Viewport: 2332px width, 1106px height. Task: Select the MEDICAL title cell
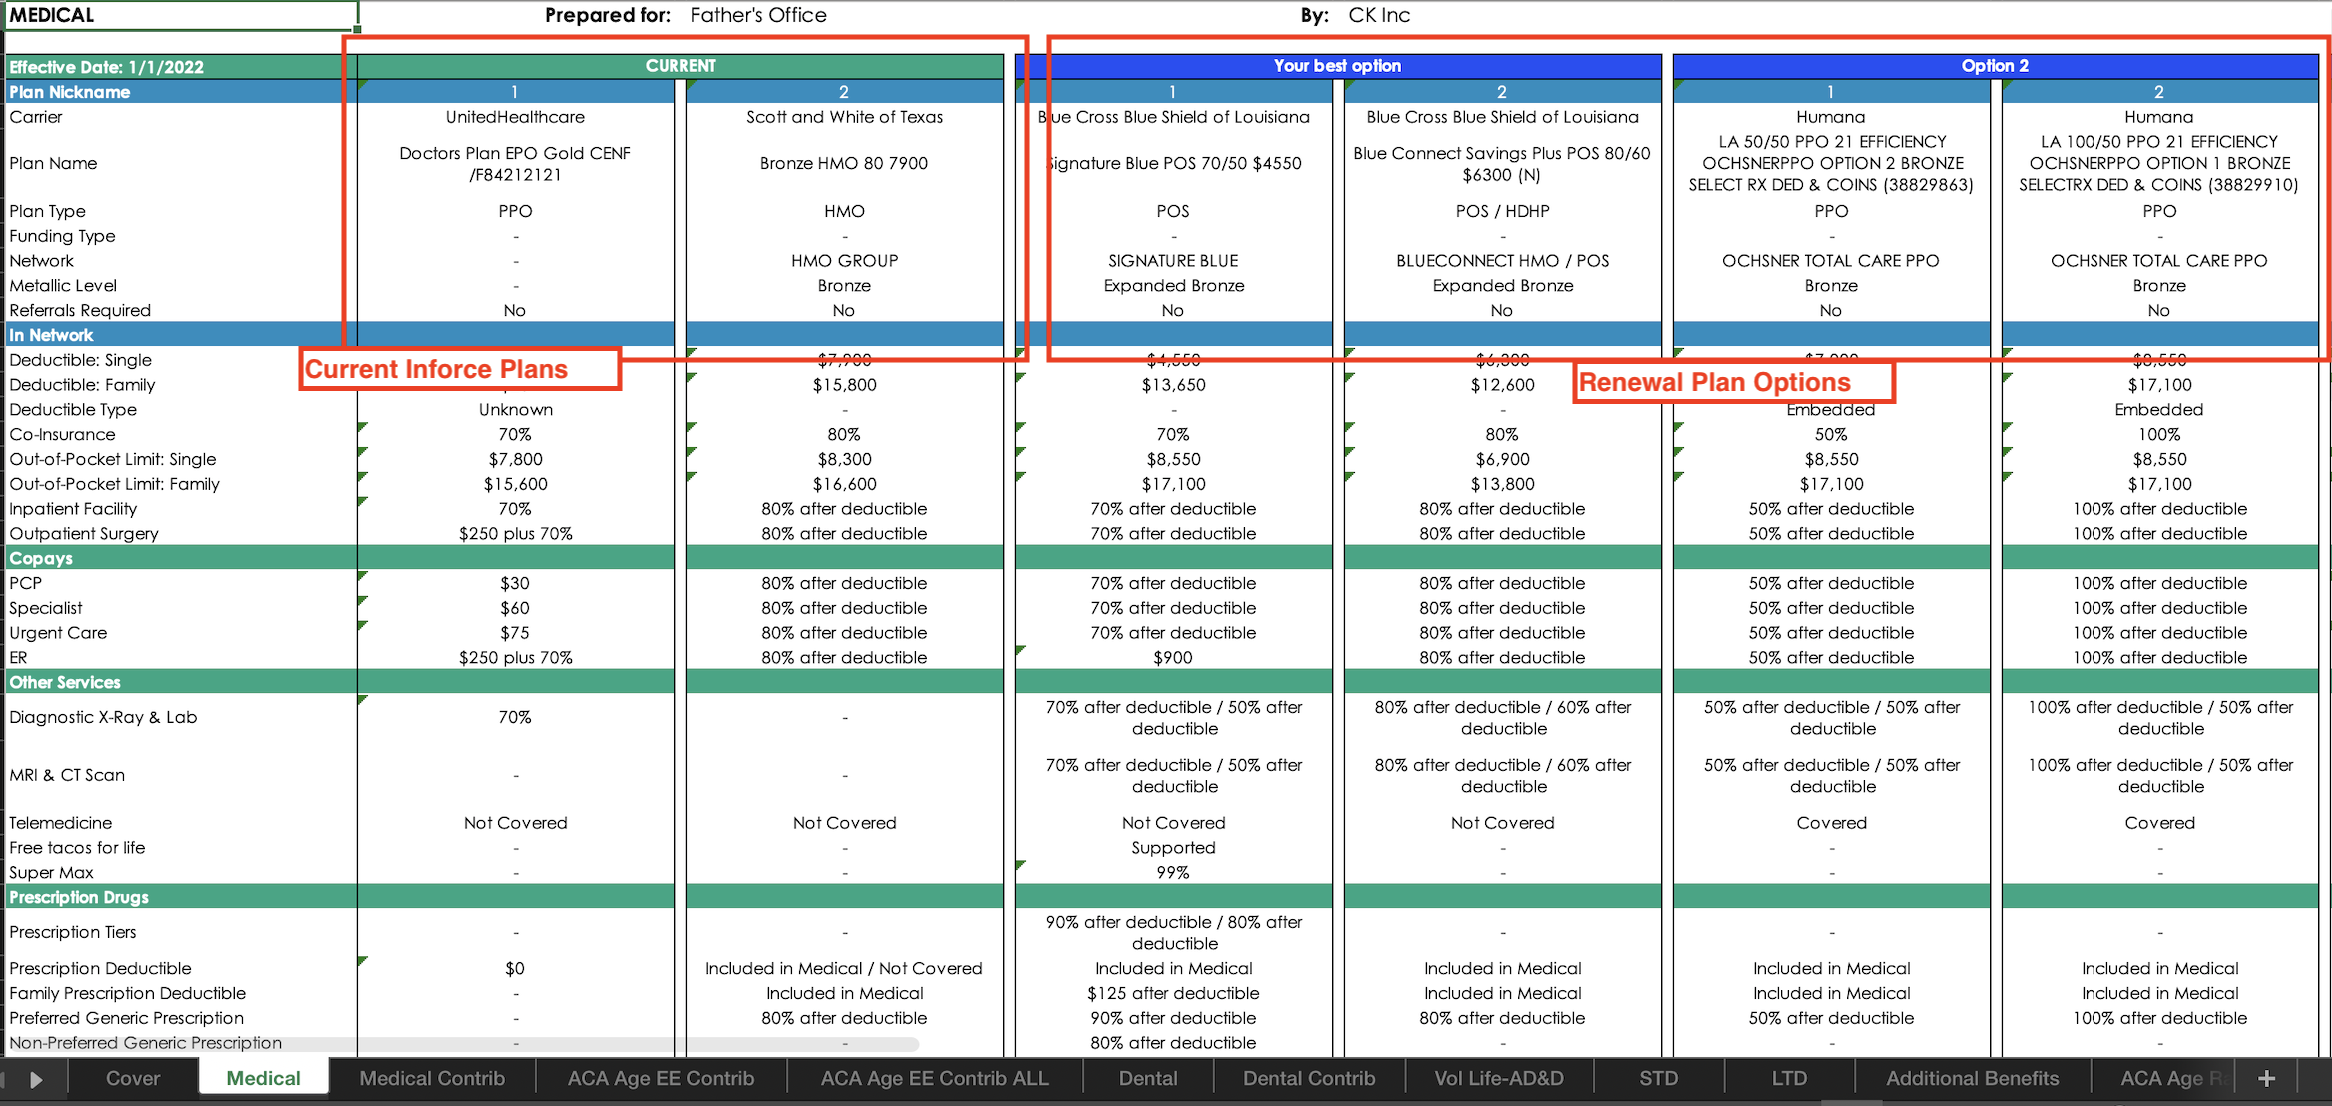pos(181,15)
